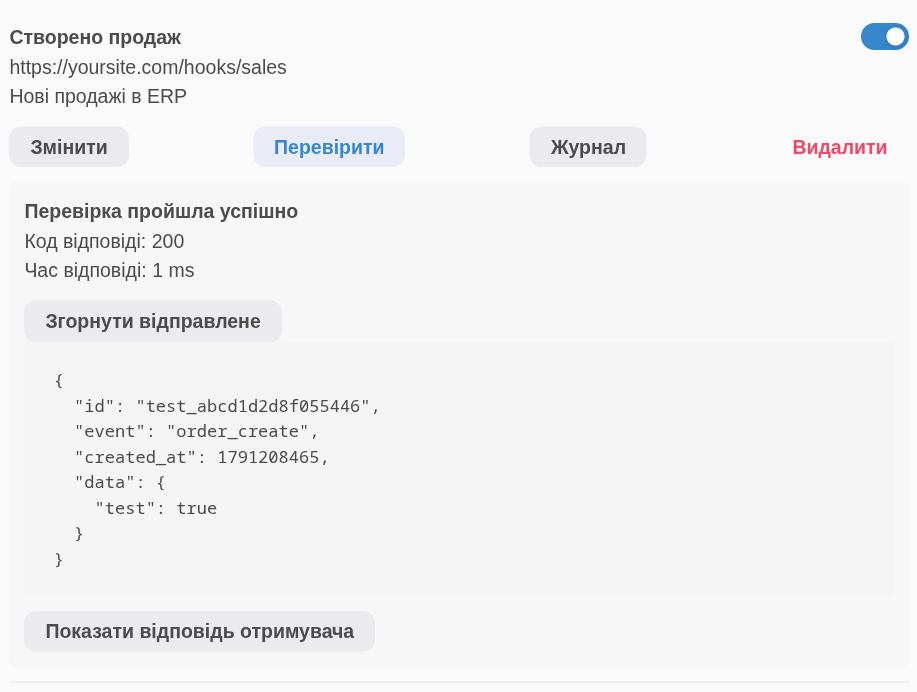Expand 'Показати відповідь отримувача'
This screenshot has width=917, height=692.
pos(199,631)
